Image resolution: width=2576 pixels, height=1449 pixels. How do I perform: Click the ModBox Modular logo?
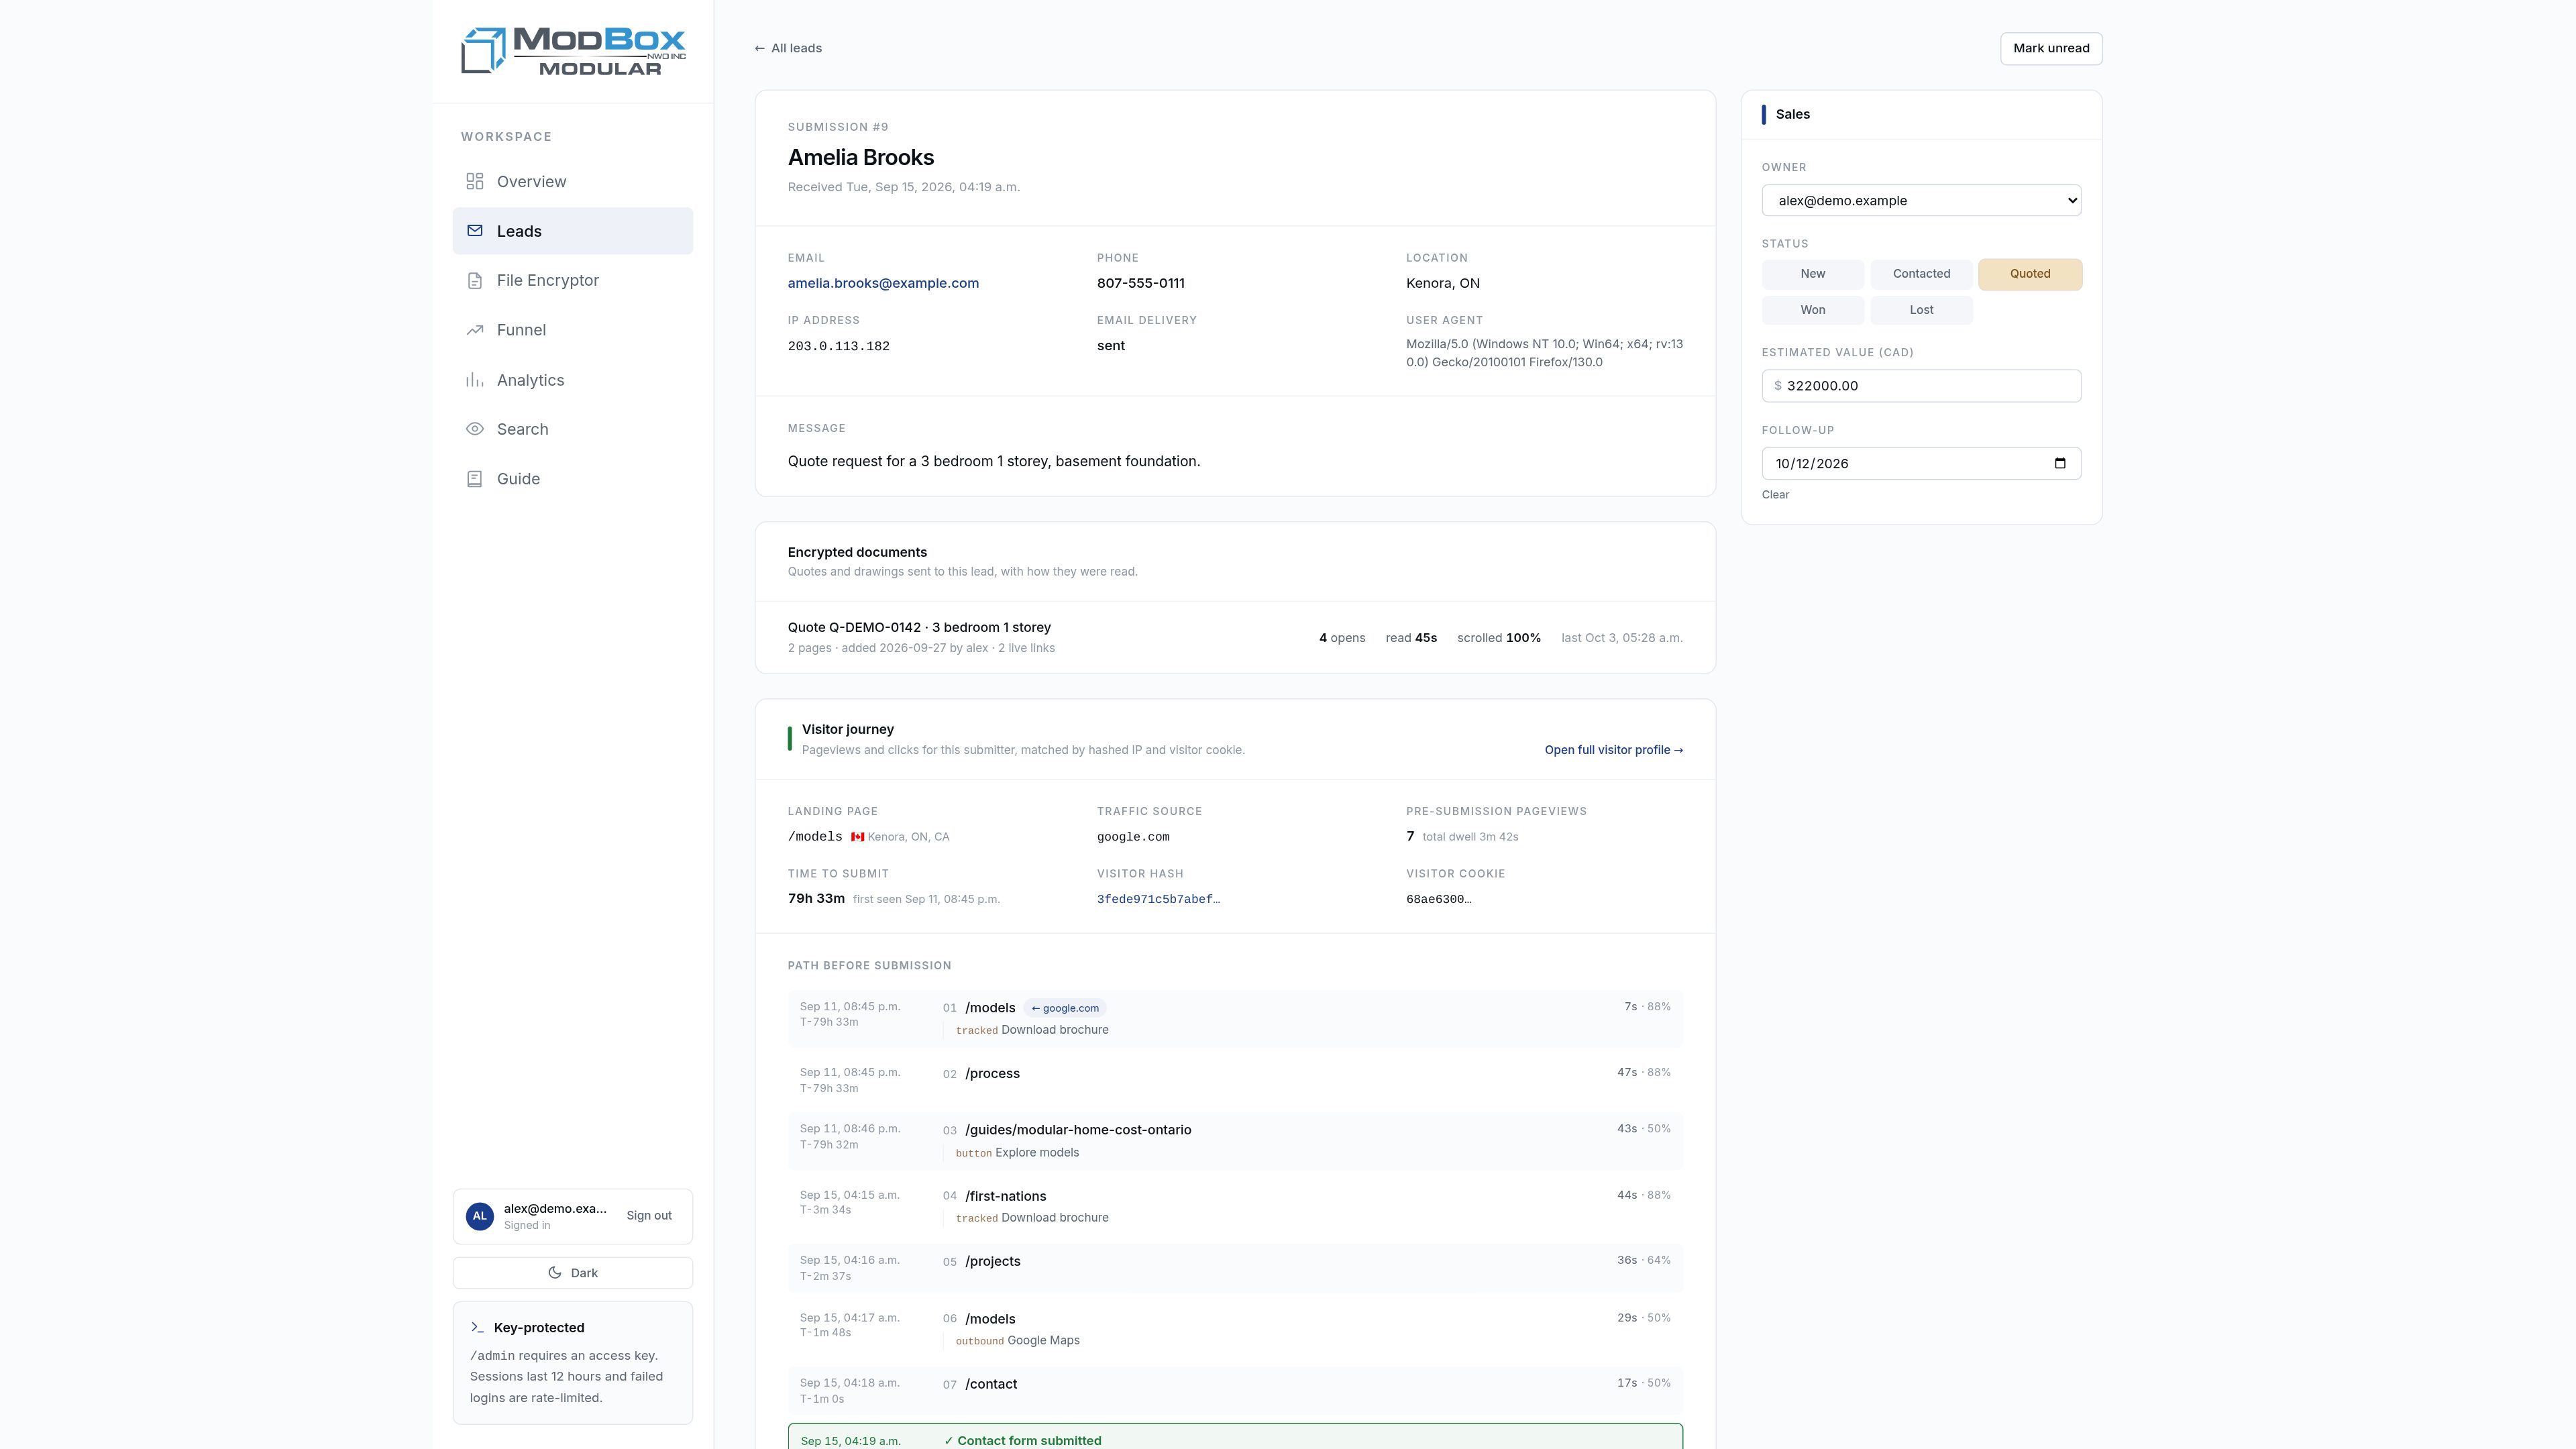(x=573, y=51)
